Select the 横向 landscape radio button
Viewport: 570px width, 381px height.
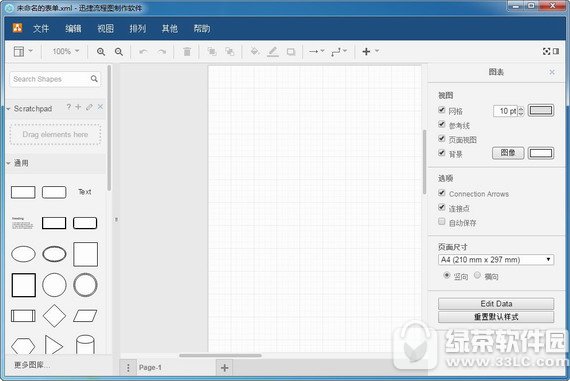[x=477, y=275]
